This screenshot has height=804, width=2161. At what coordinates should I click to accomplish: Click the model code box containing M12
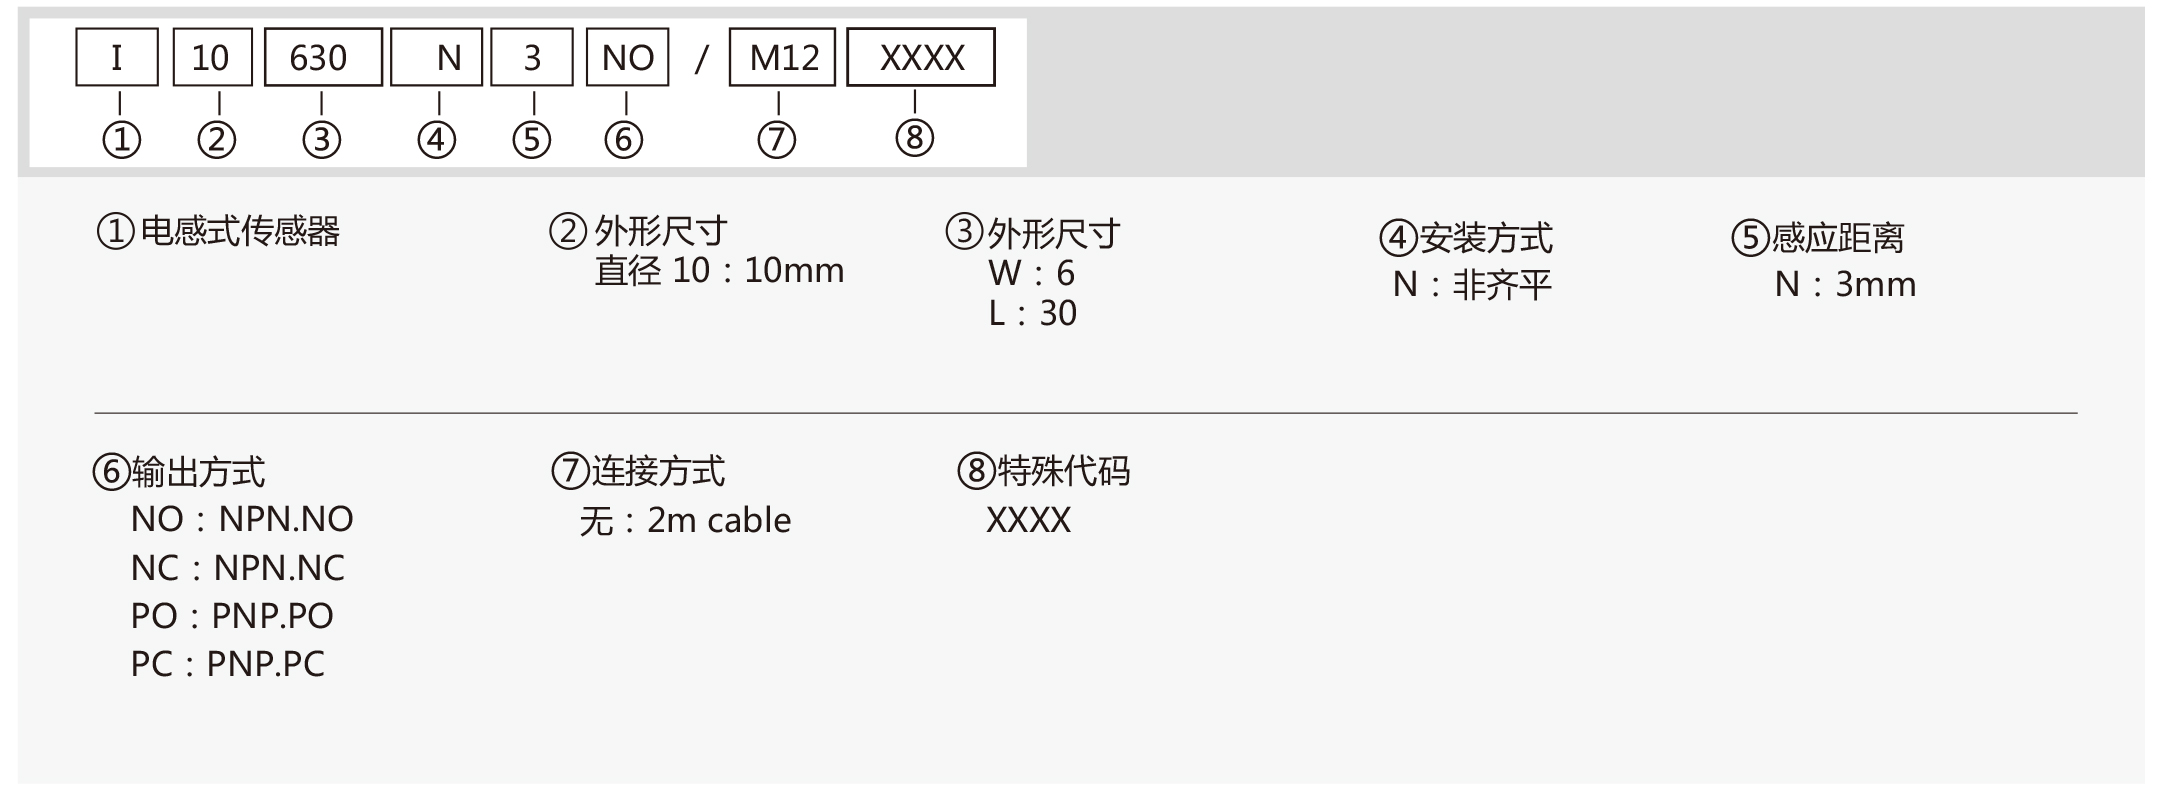(782, 58)
